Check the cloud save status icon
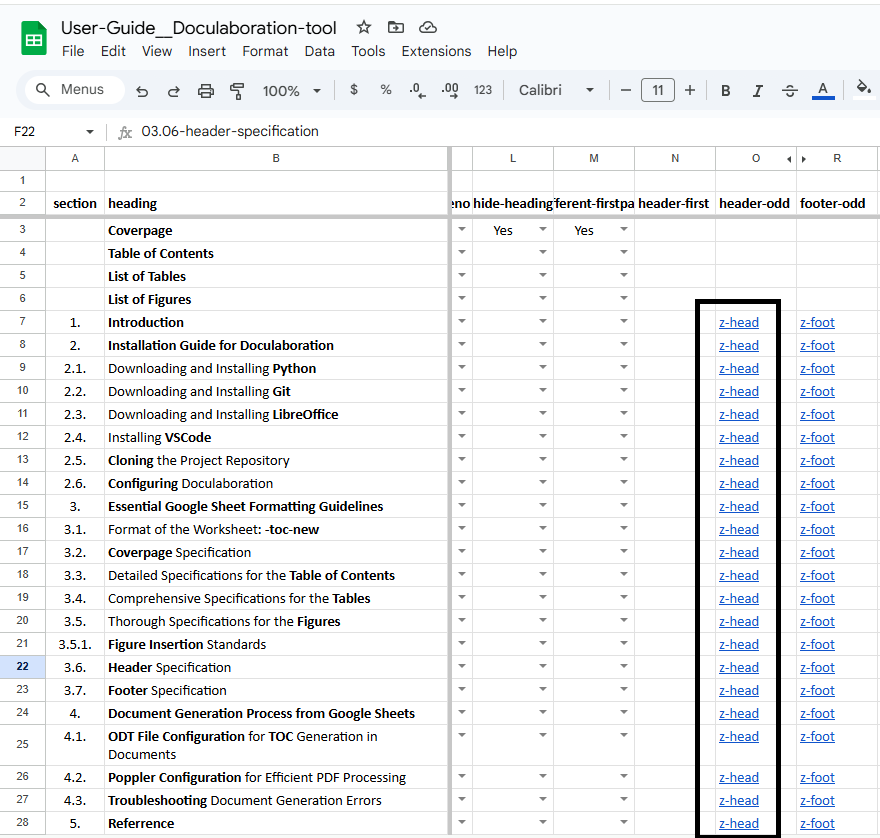This screenshot has height=838, width=880. click(x=428, y=27)
